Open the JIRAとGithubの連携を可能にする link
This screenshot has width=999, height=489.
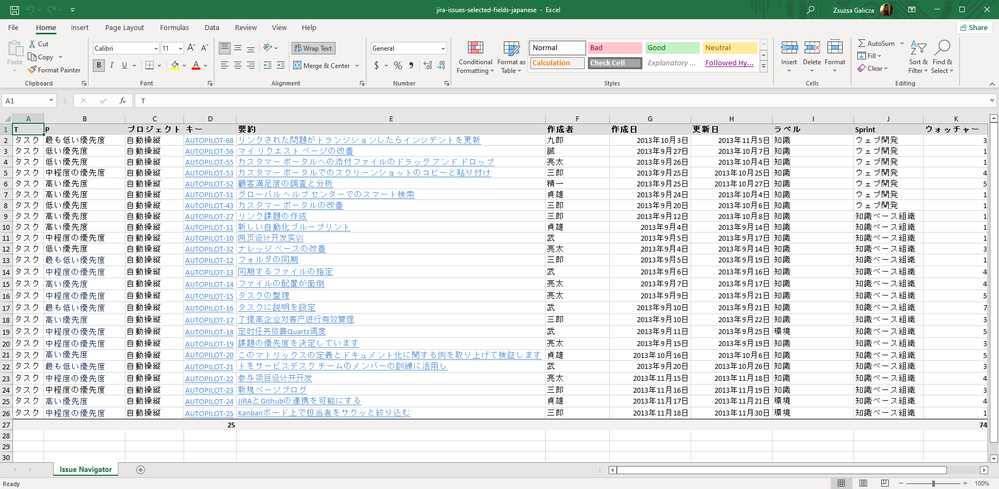pos(299,401)
